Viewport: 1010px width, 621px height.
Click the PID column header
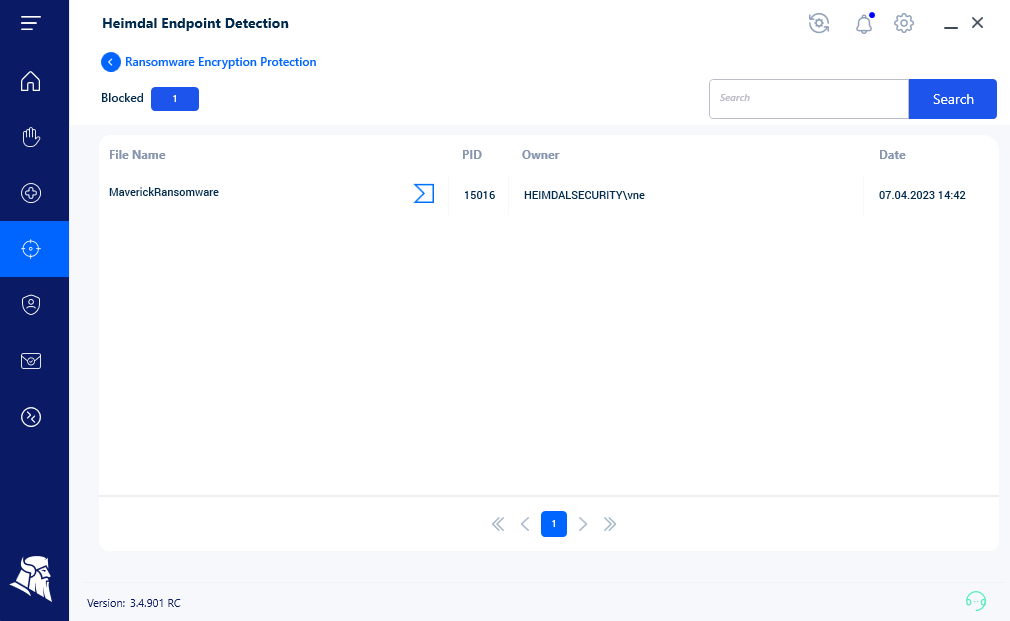pos(472,155)
